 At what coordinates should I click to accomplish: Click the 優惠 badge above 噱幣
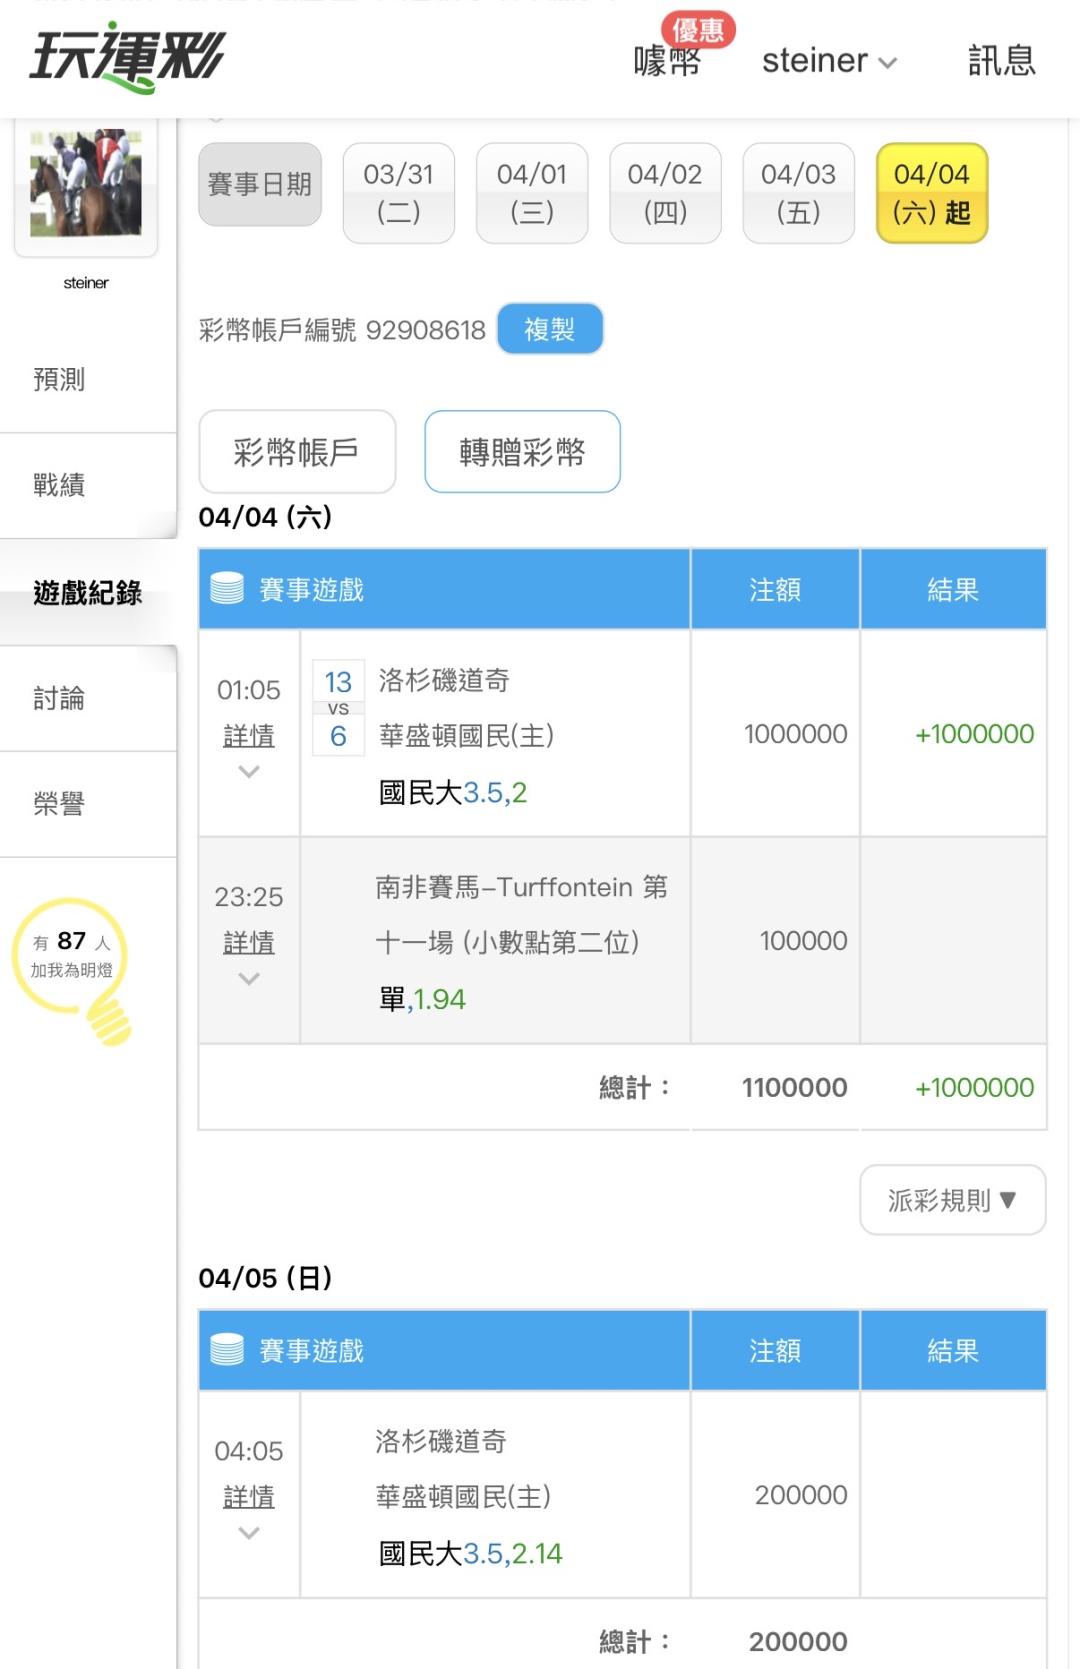698,29
